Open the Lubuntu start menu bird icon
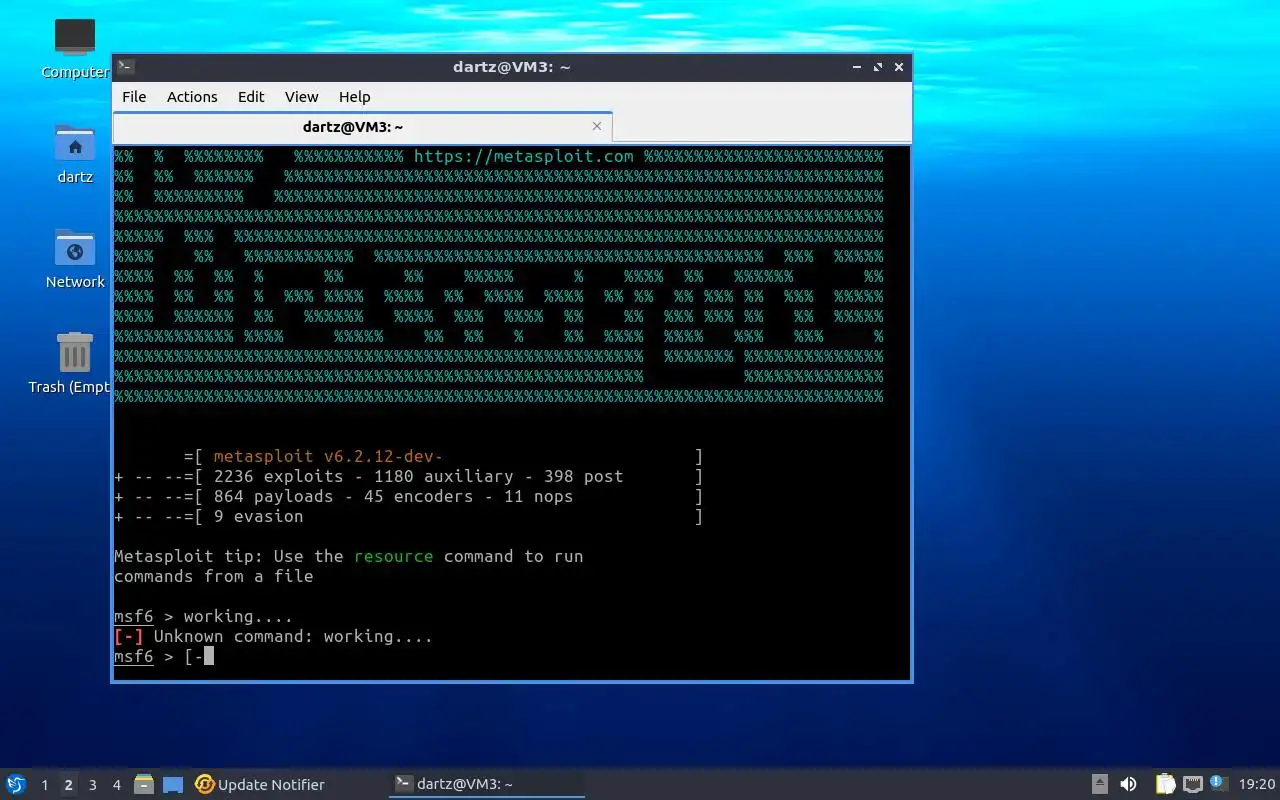 click(16, 784)
